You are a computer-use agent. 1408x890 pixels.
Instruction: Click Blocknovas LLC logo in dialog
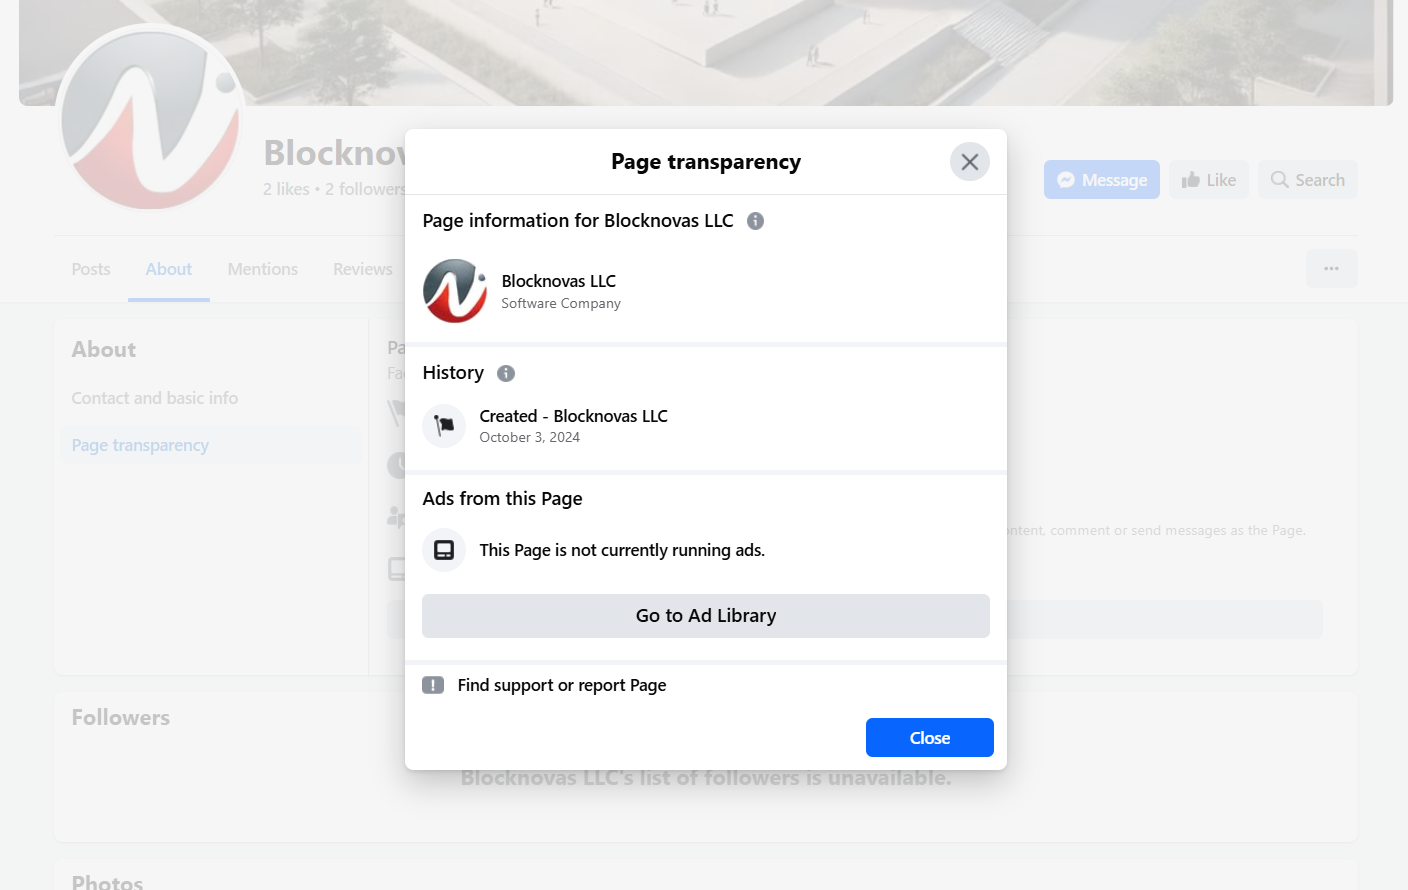[x=455, y=291]
